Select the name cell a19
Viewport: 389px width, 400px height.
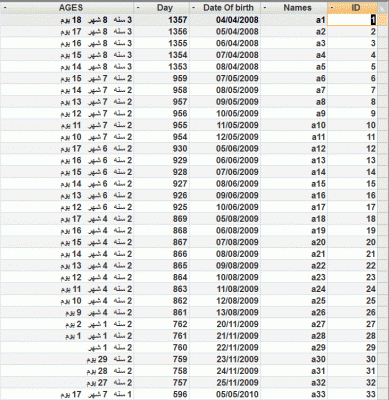coord(294,230)
